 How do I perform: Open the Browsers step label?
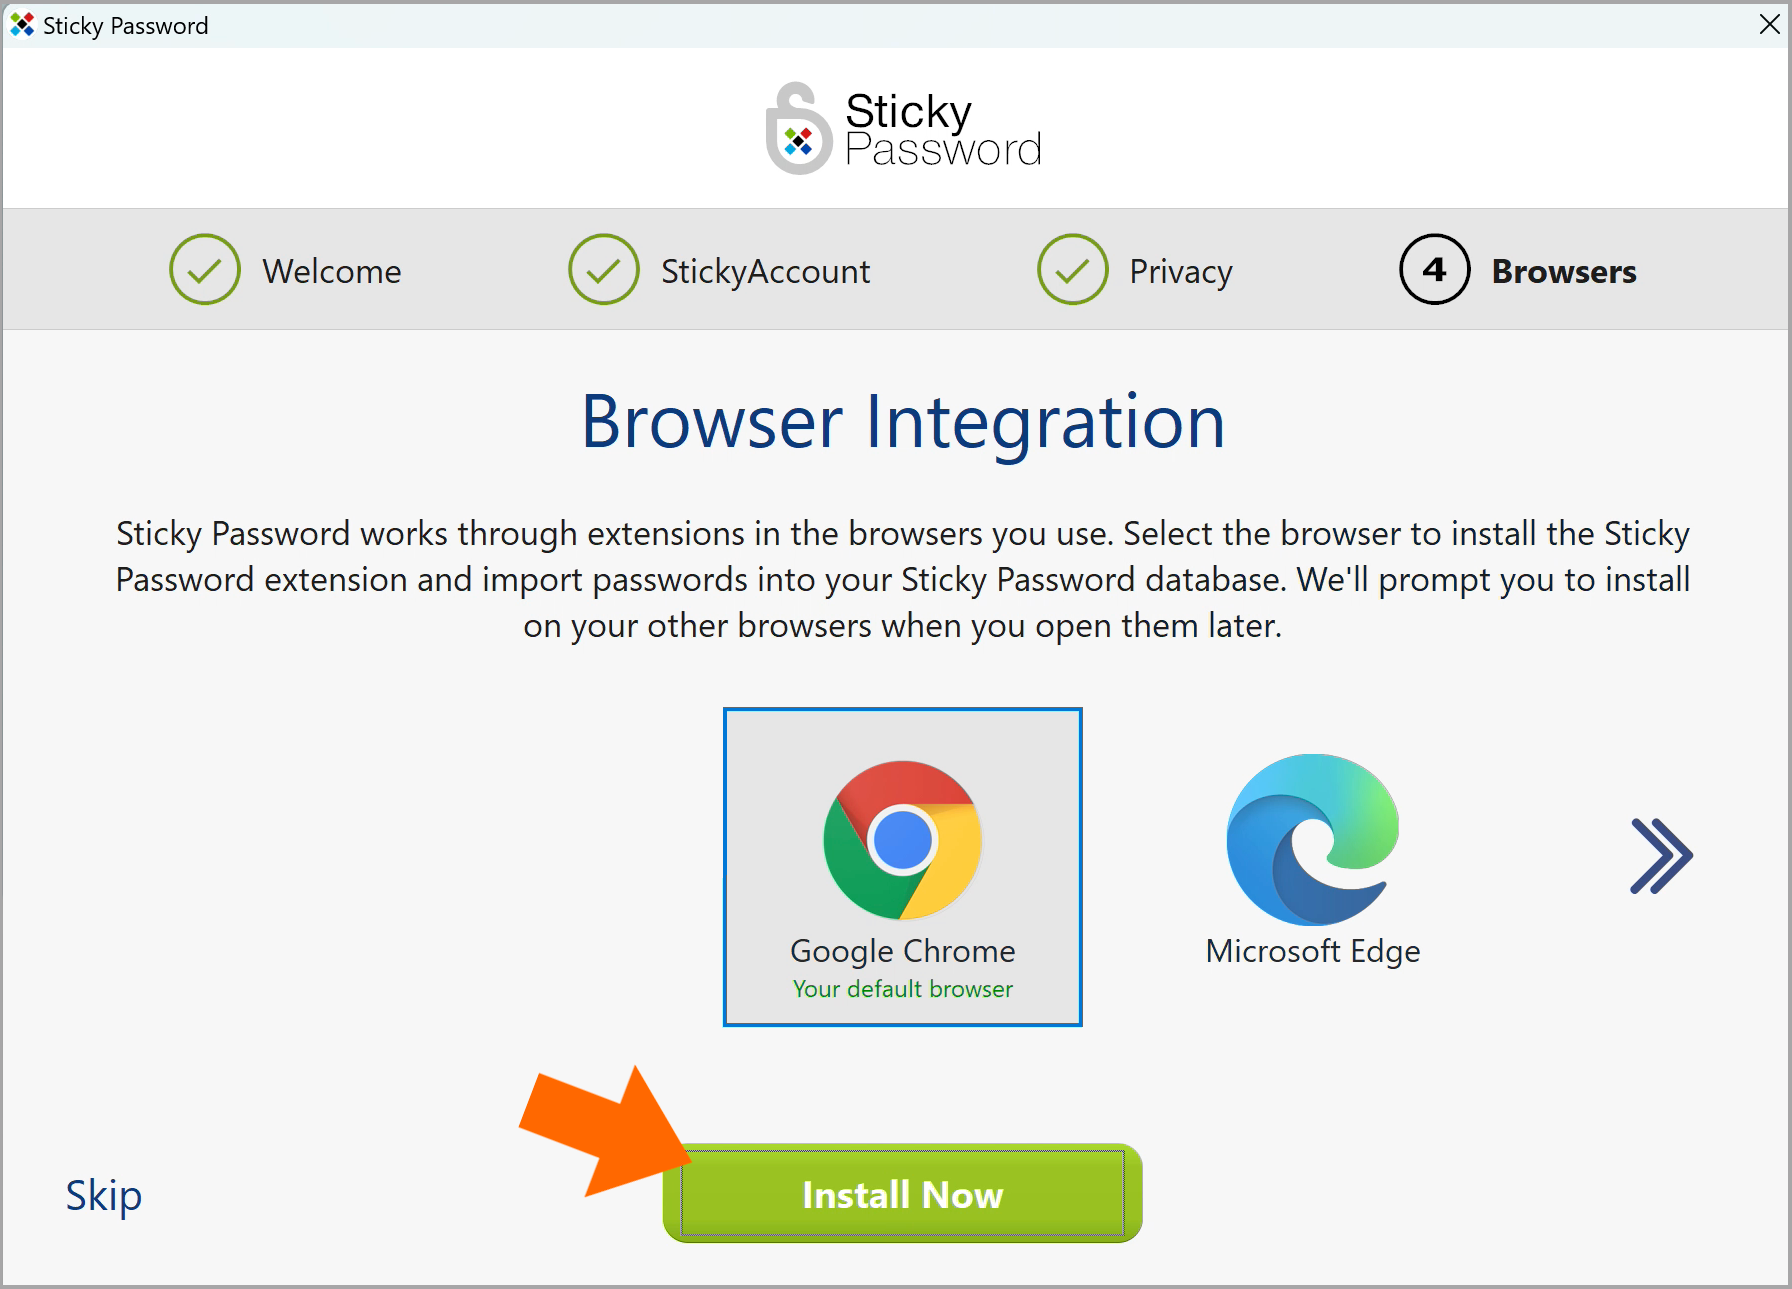[x=1564, y=272]
